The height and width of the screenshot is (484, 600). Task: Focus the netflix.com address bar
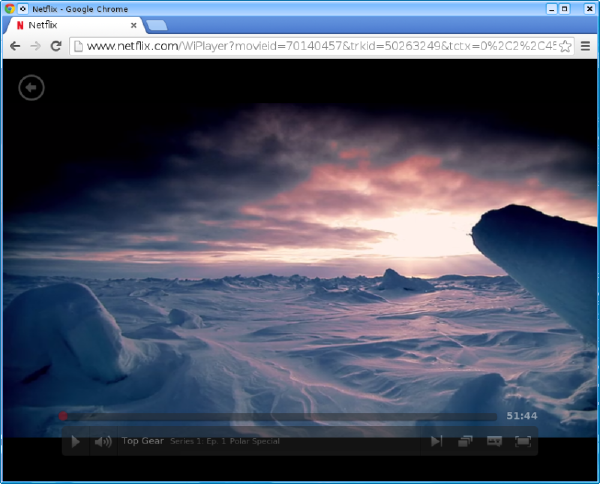tap(321, 46)
